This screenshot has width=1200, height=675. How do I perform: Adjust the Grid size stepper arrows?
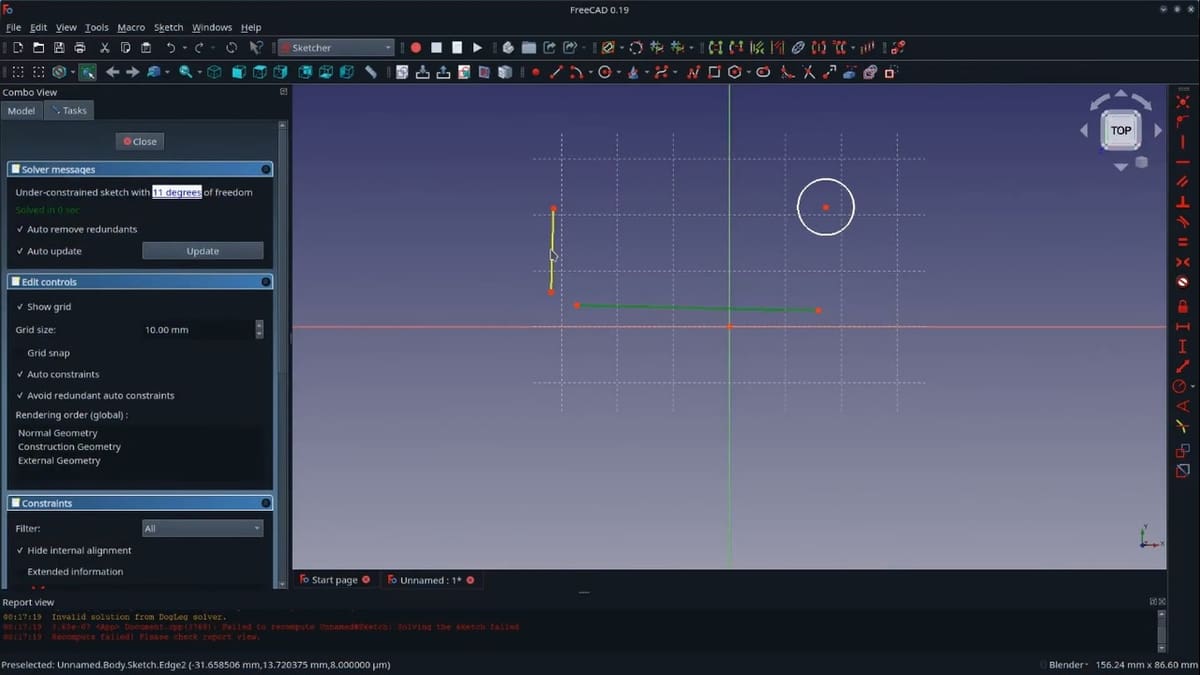(x=259, y=329)
